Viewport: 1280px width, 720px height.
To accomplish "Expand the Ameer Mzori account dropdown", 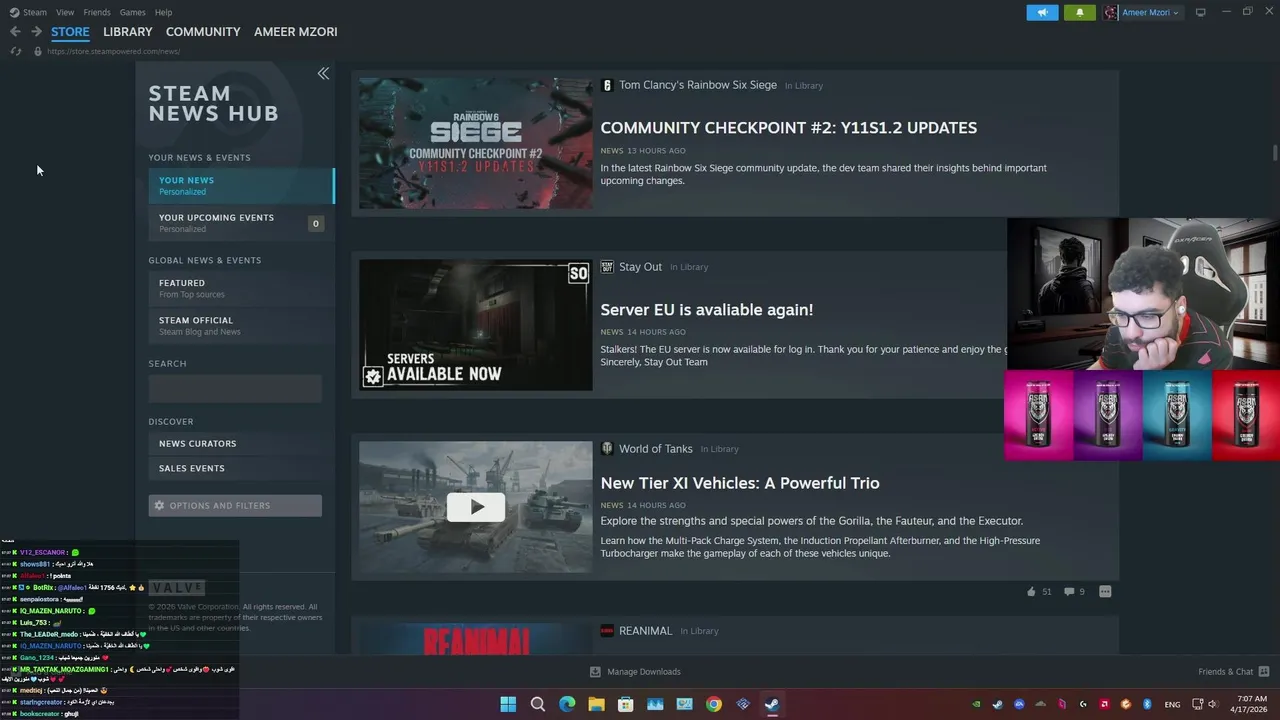I will (1143, 12).
